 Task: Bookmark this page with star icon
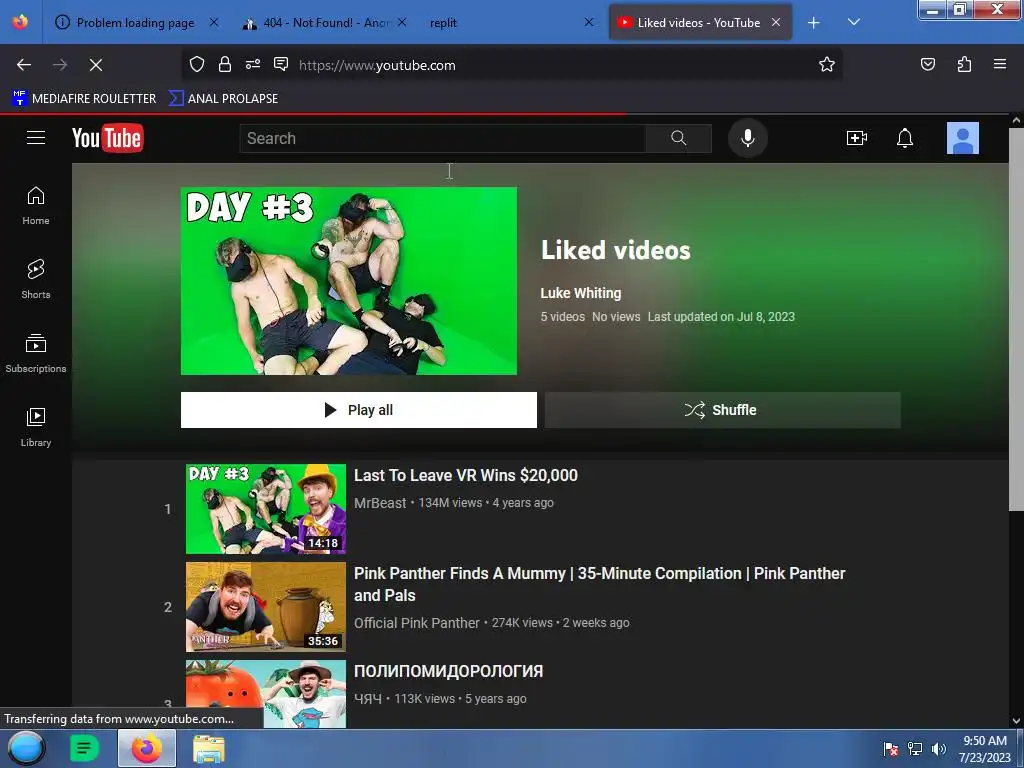(827, 64)
